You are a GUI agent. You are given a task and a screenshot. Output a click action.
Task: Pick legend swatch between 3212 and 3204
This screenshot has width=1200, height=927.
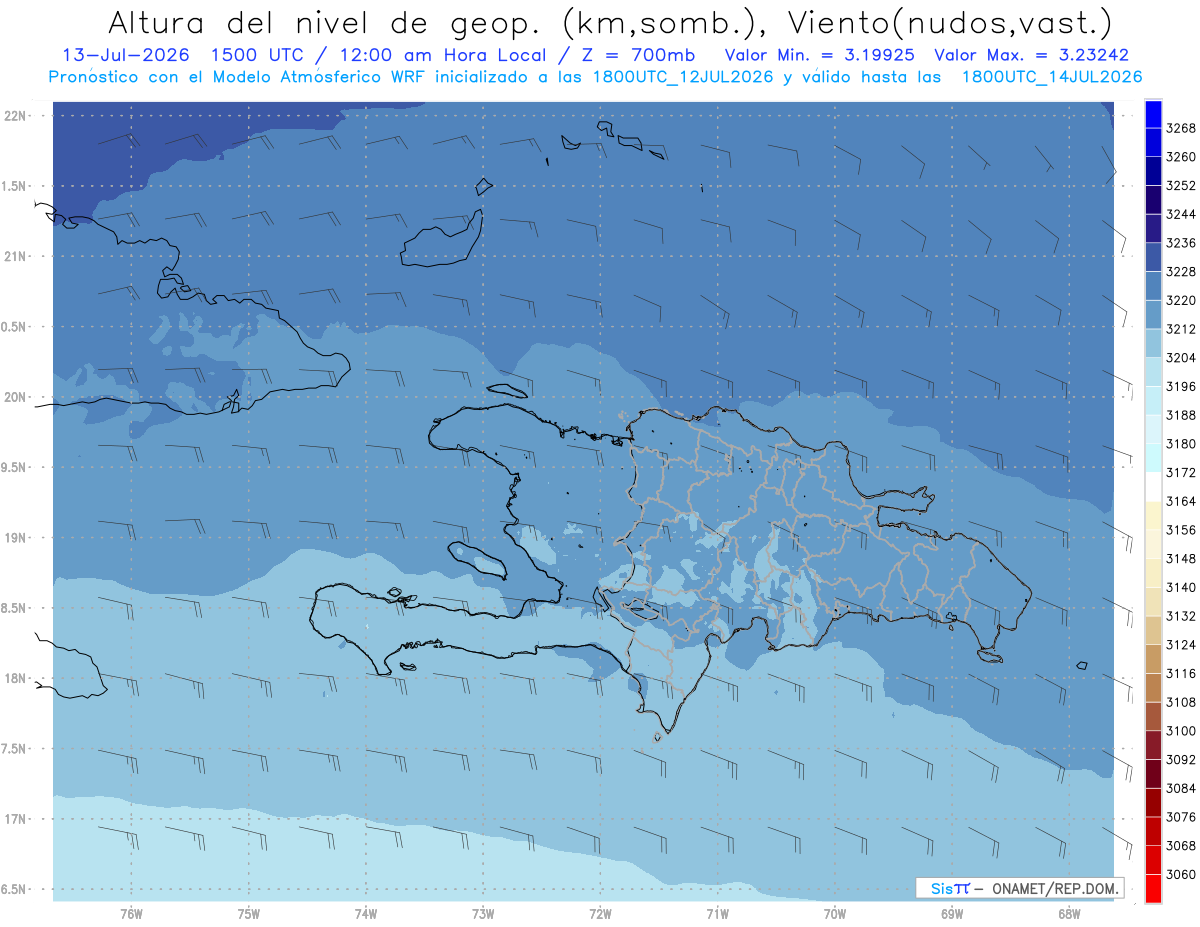pos(1153,343)
